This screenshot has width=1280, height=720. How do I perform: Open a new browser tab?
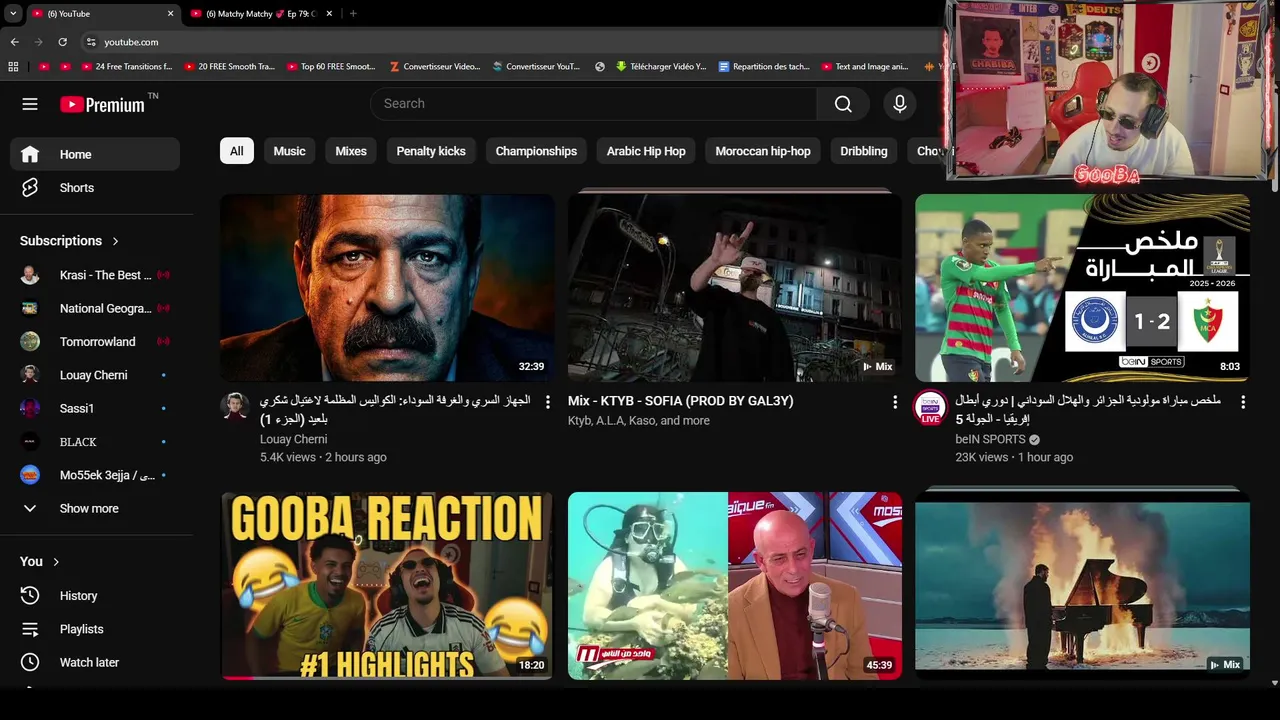pos(353,14)
